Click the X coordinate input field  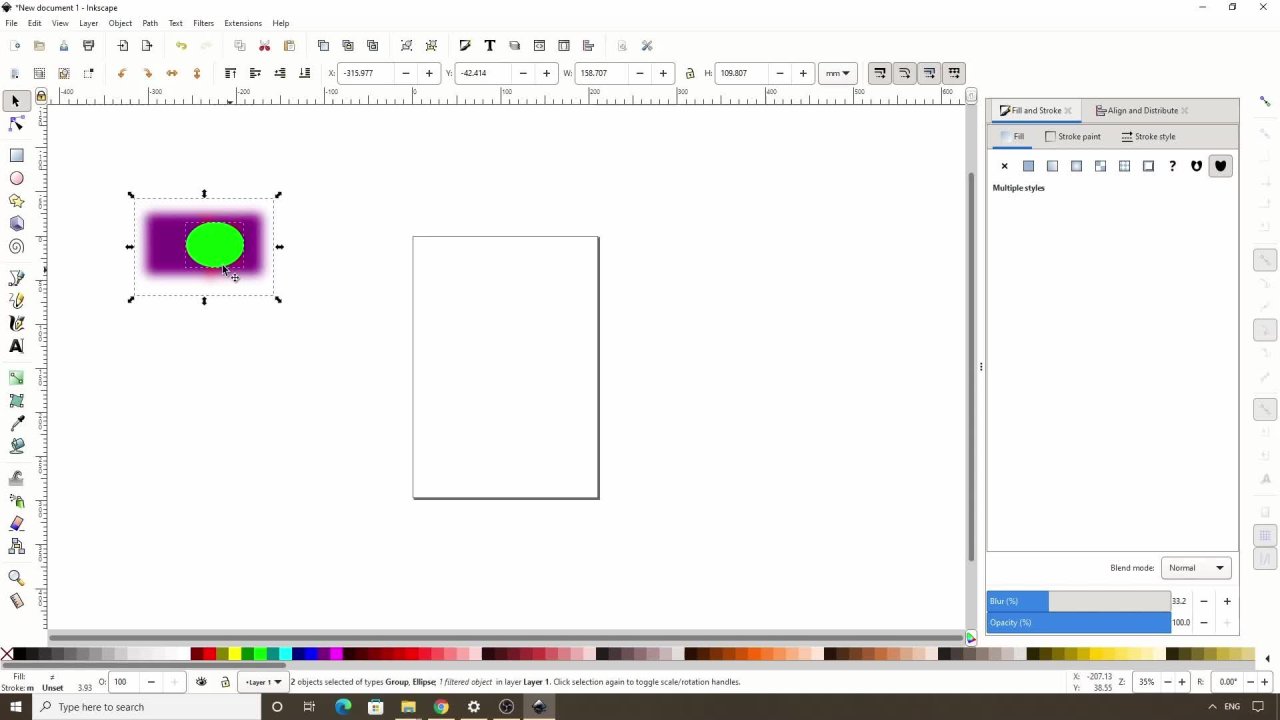367,73
